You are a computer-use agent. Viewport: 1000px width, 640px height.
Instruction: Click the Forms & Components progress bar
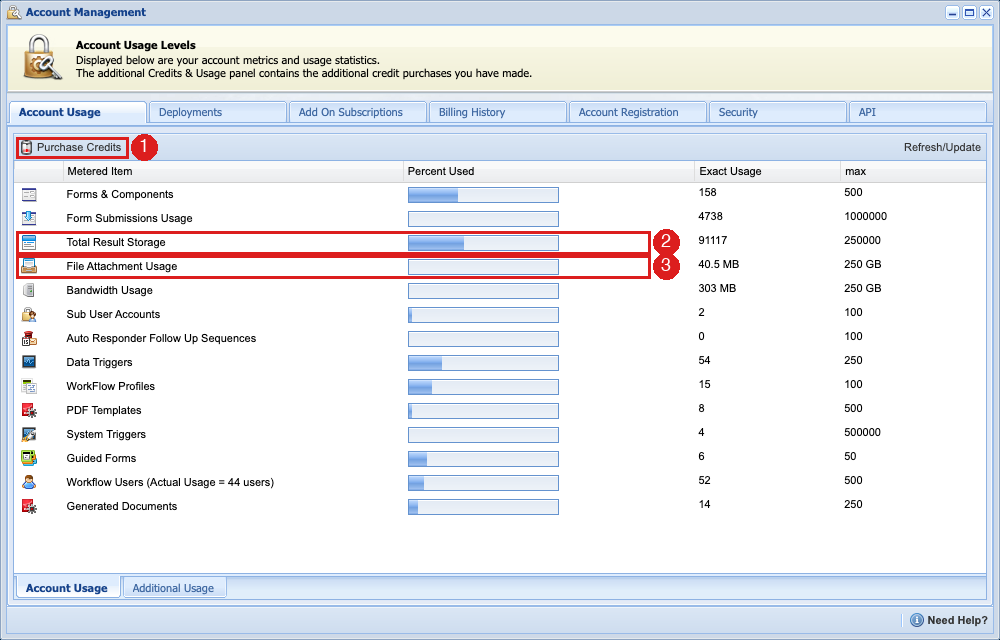point(483,195)
